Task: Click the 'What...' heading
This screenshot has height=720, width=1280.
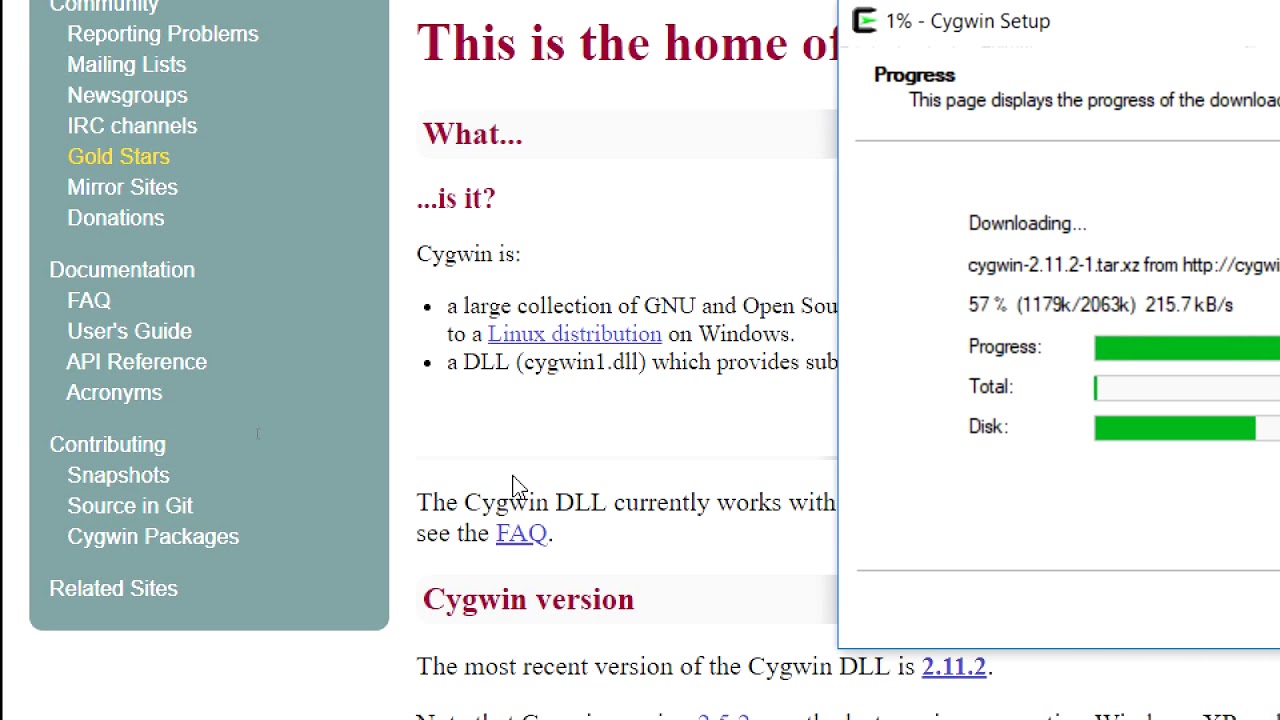Action: click(x=472, y=134)
